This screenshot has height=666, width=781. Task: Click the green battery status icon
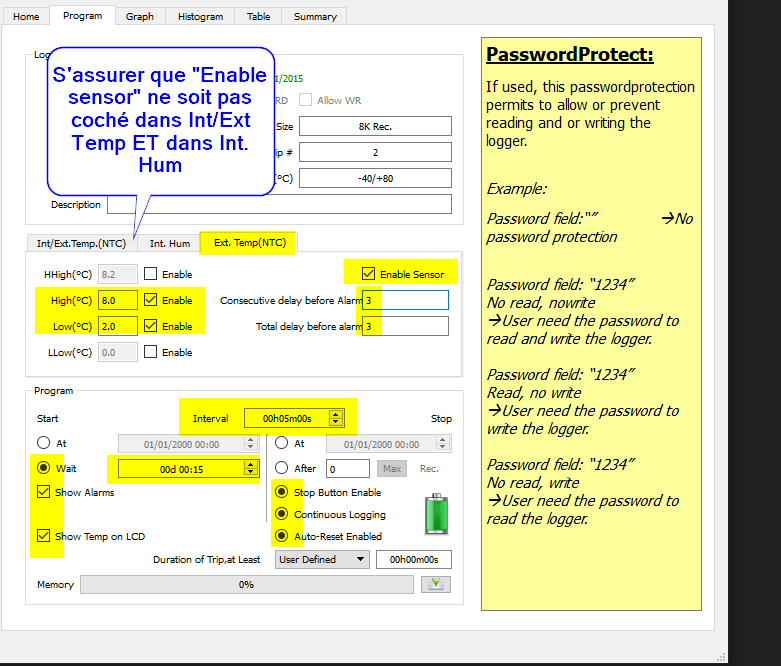coord(436,514)
